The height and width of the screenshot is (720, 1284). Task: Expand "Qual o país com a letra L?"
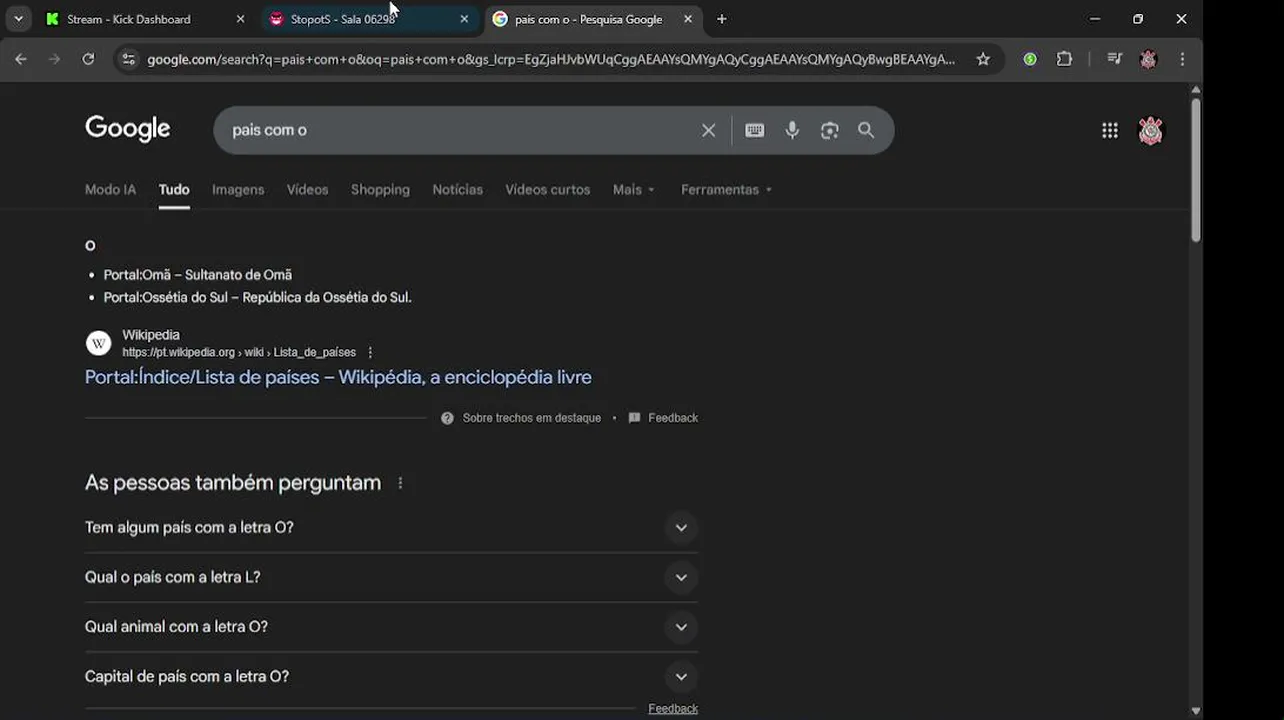coord(681,577)
